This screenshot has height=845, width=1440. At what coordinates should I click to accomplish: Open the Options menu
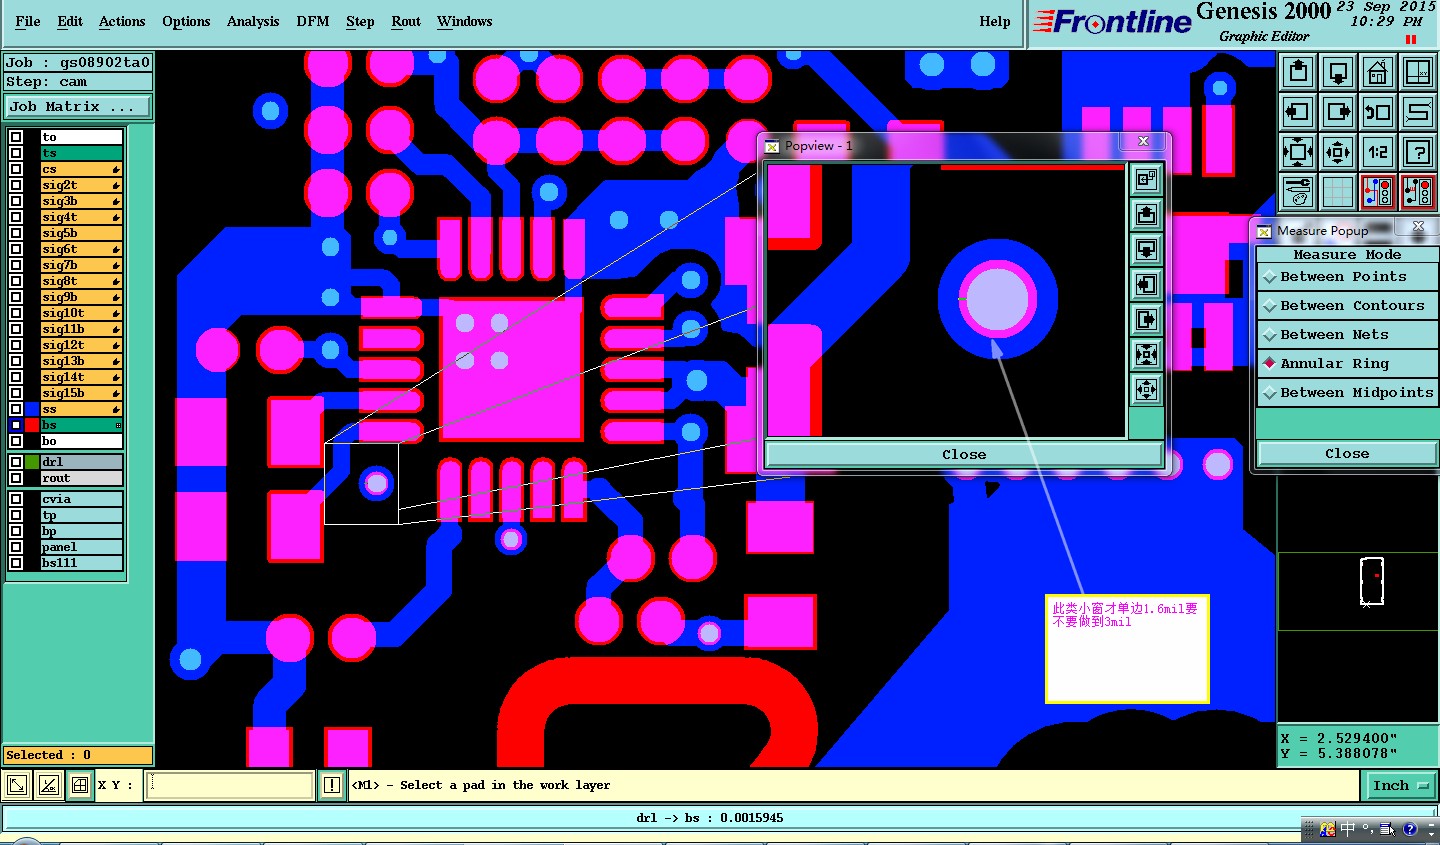click(x=186, y=21)
